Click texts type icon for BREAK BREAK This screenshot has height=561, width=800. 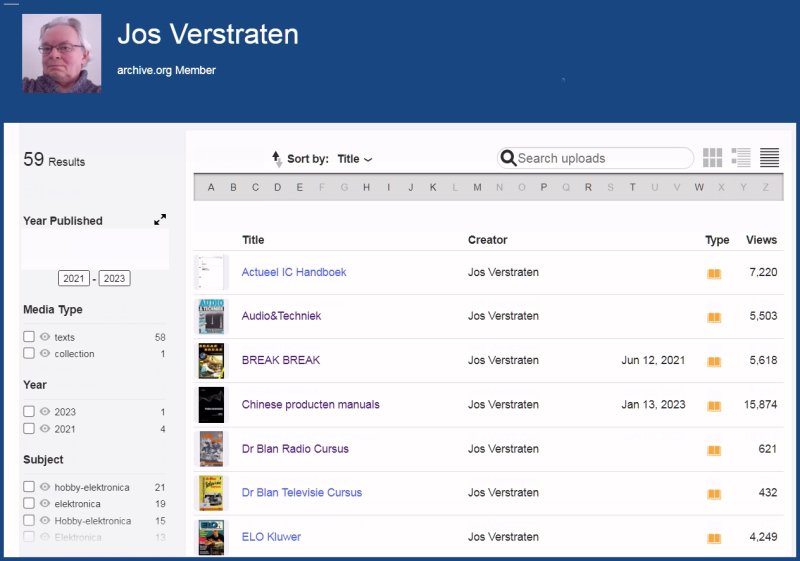point(714,362)
